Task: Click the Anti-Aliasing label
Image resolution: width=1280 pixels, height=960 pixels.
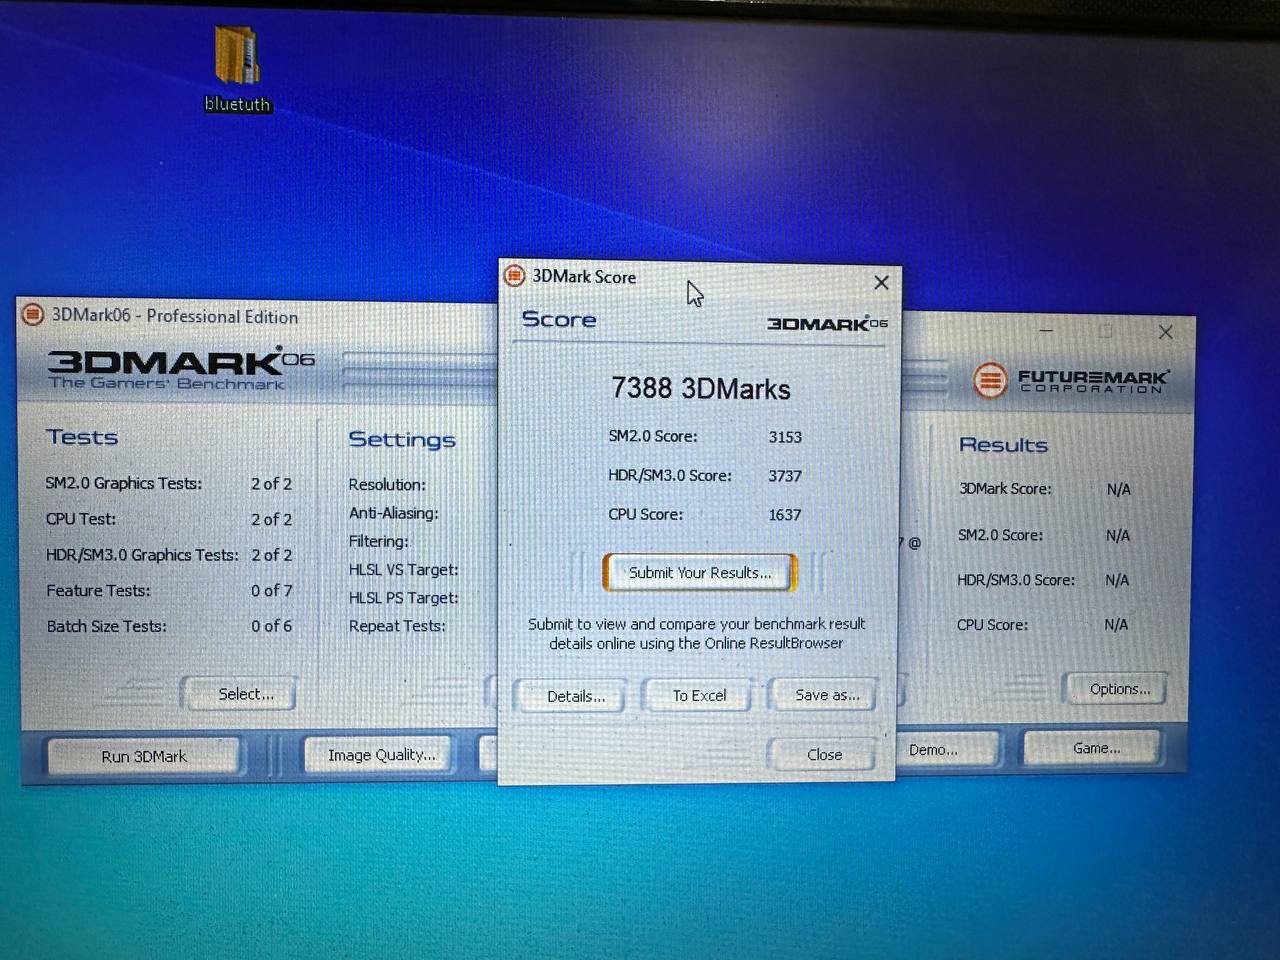Action: tap(394, 513)
